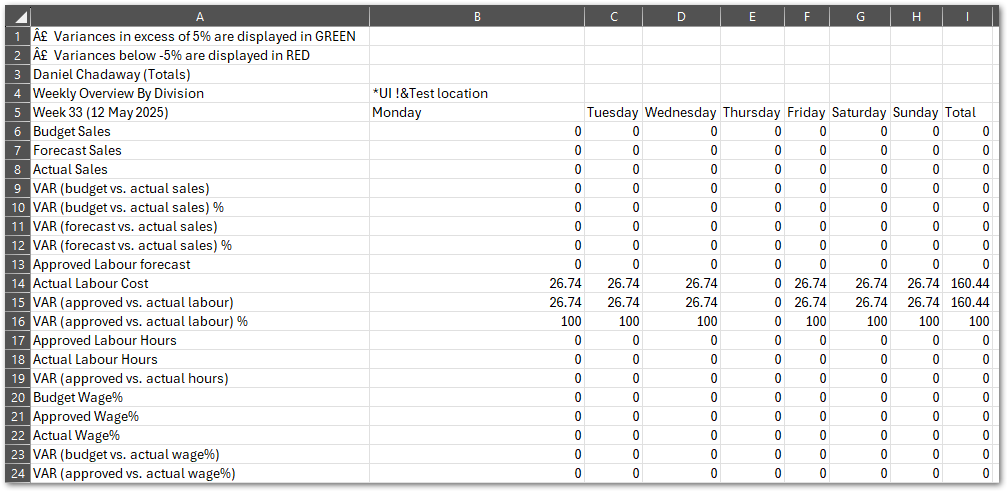Select row 14 header

[x=17, y=283]
